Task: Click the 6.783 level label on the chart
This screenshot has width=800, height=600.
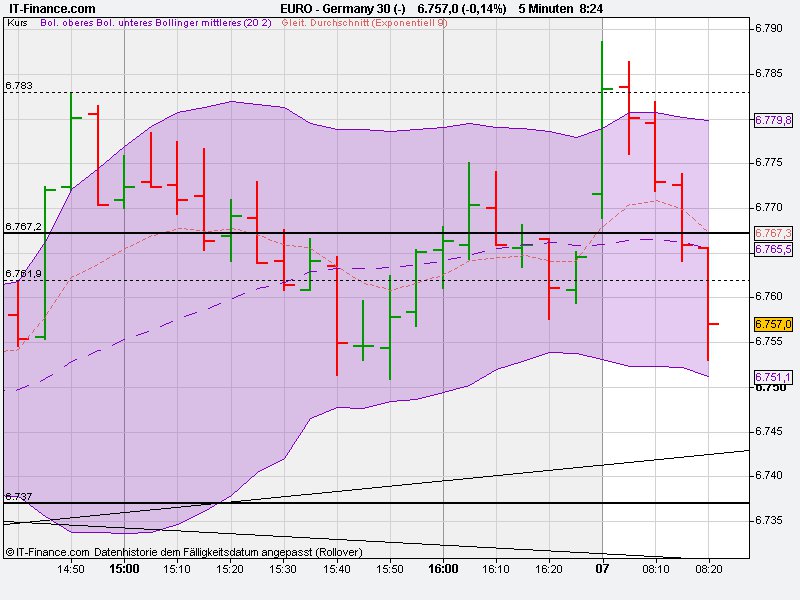Action: click(18, 84)
